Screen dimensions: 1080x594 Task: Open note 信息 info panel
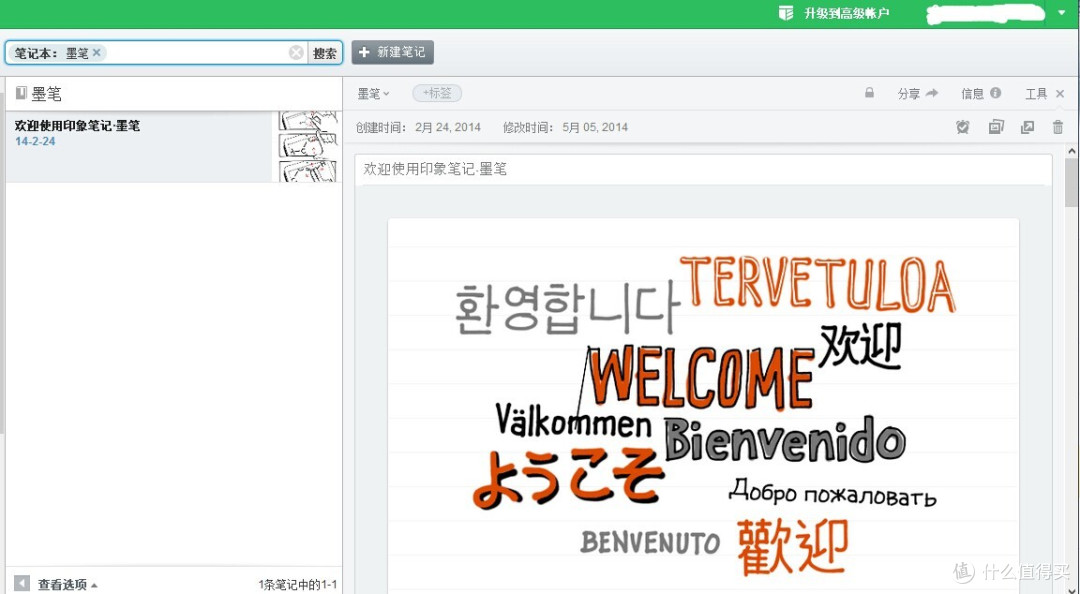[x=981, y=93]
